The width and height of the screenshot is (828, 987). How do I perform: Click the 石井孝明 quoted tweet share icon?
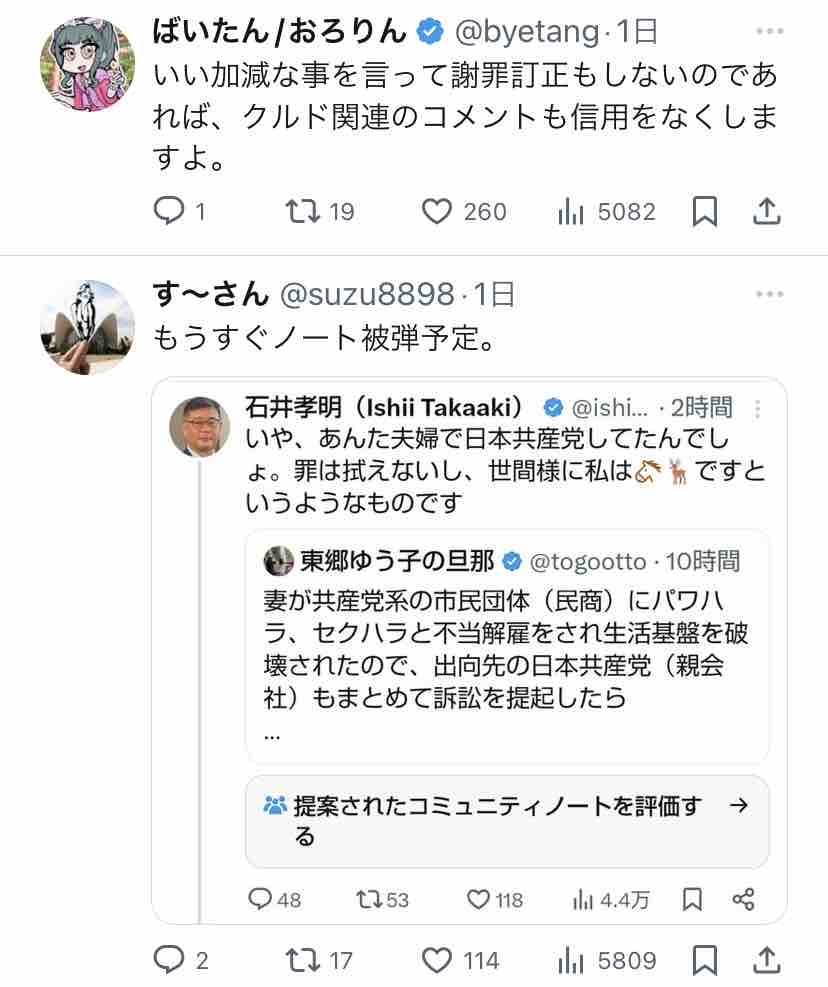click(743, 899)
